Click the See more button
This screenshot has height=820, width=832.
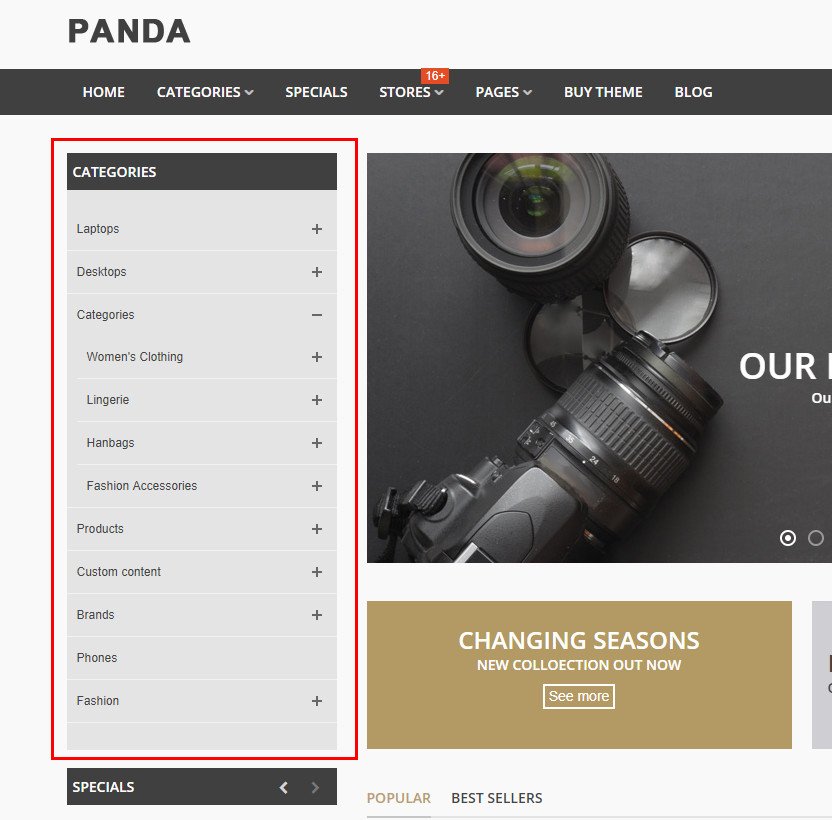coord(578,696)
